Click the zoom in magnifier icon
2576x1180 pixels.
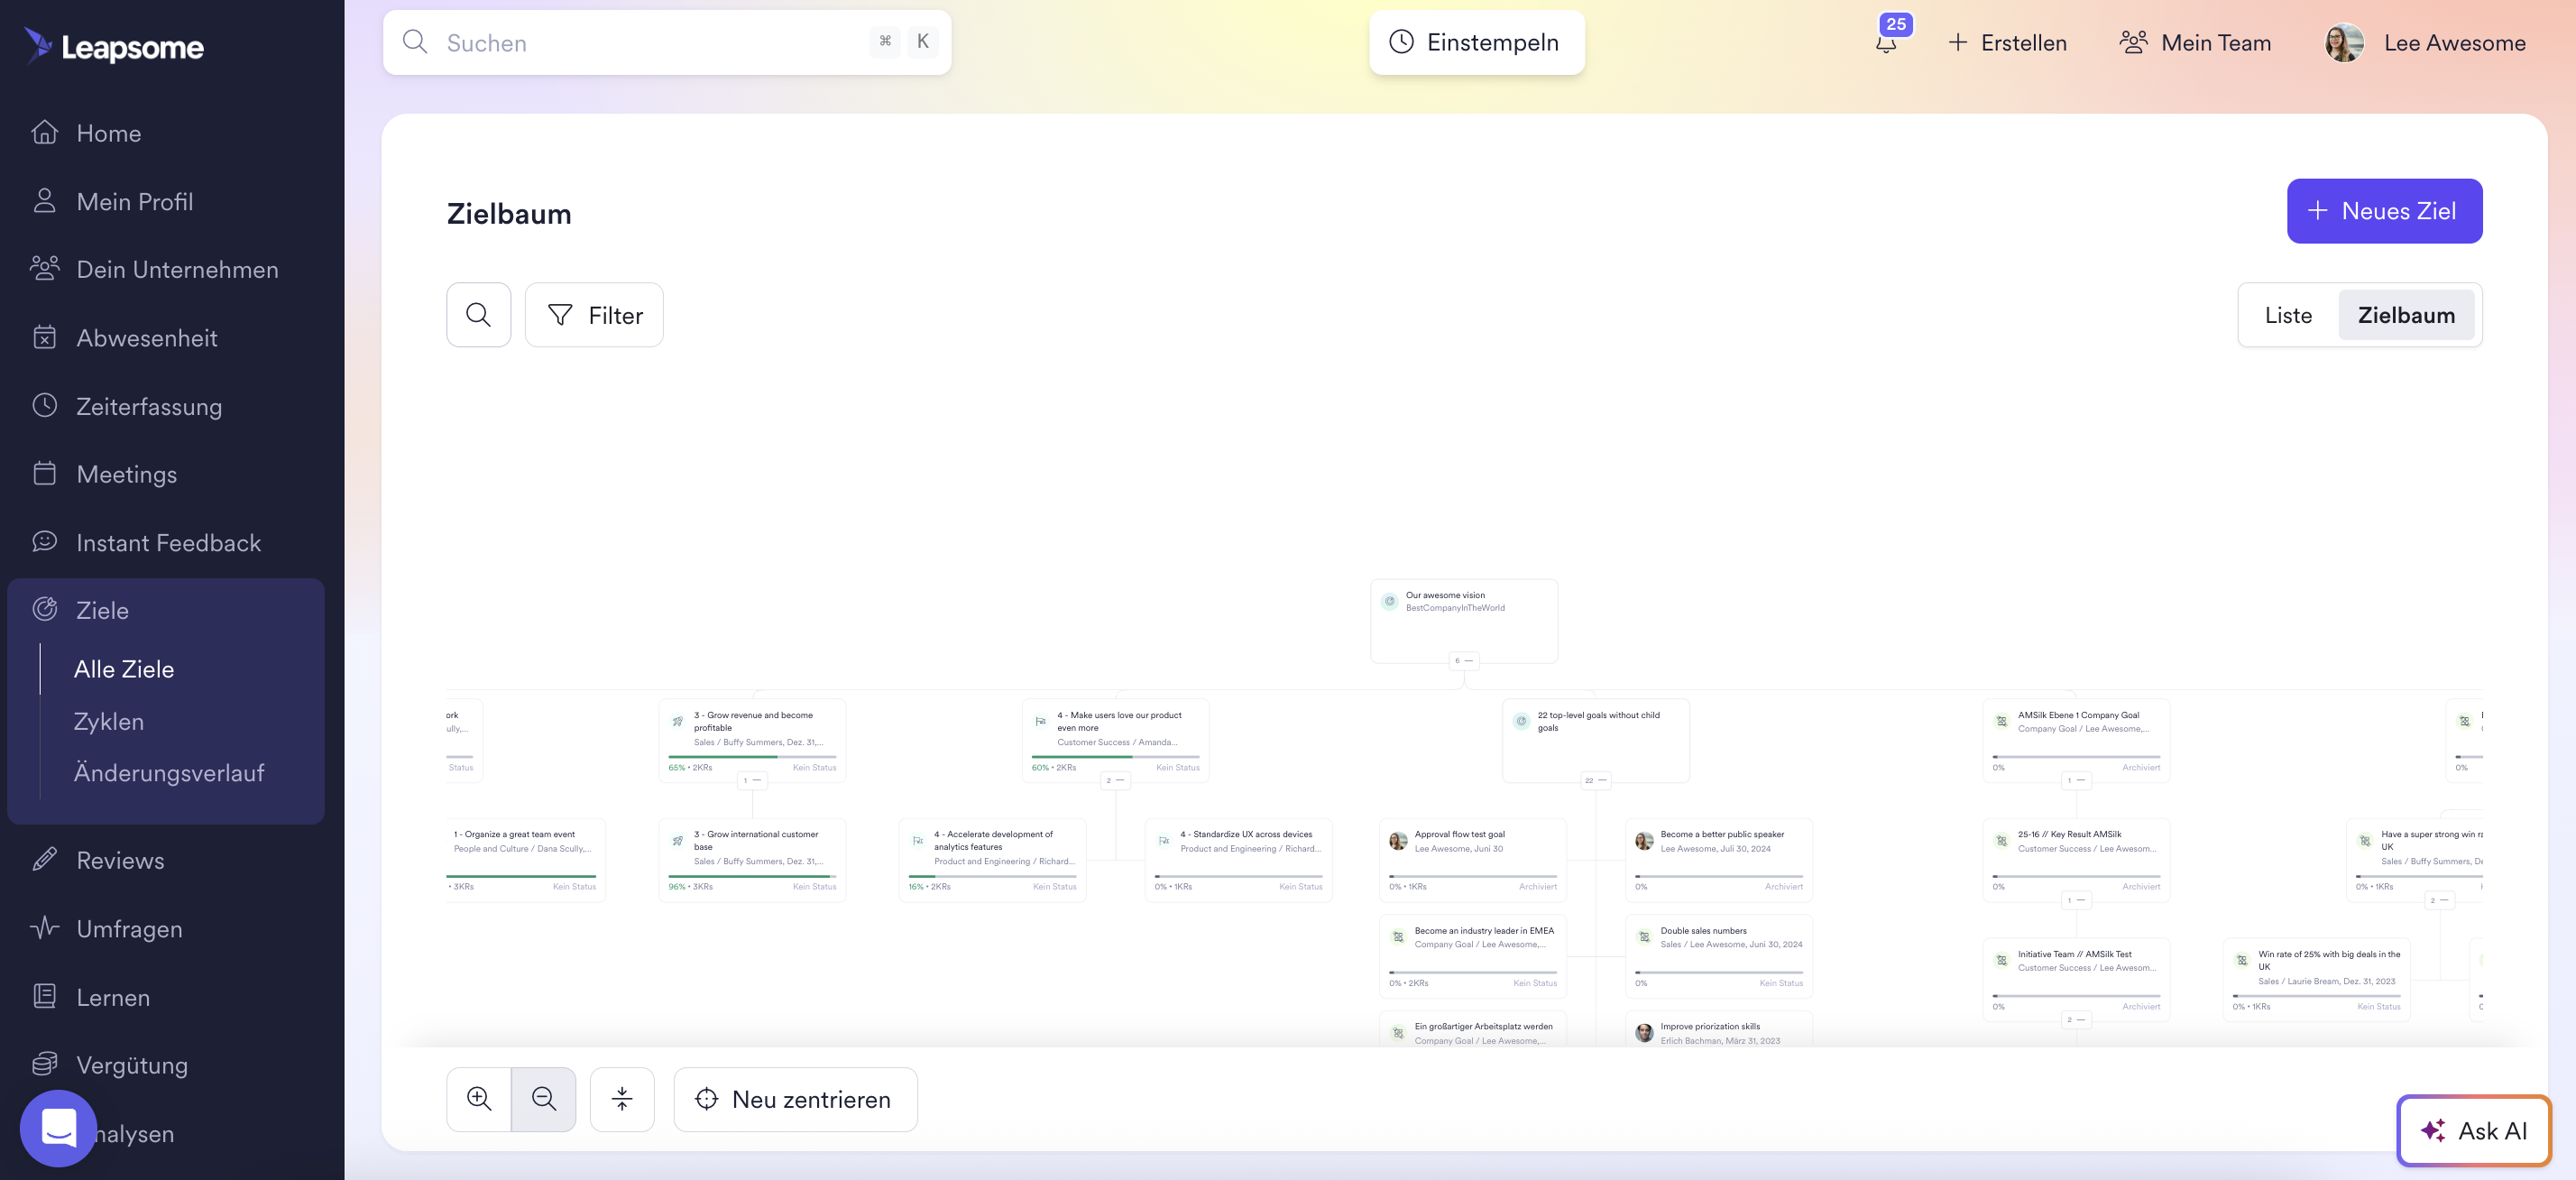[x=479, y=1098]
